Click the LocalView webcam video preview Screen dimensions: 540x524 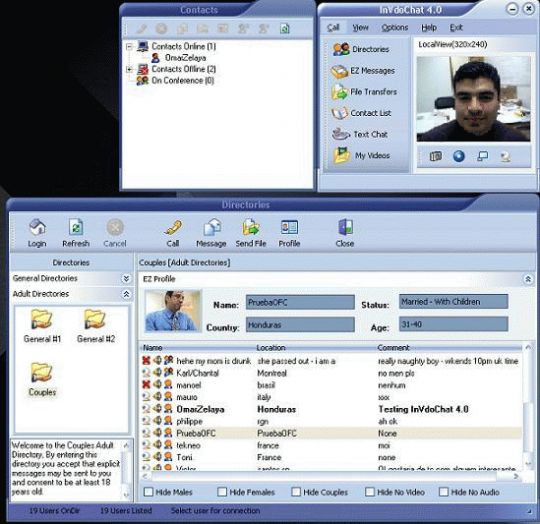click(x=473, y=99)
